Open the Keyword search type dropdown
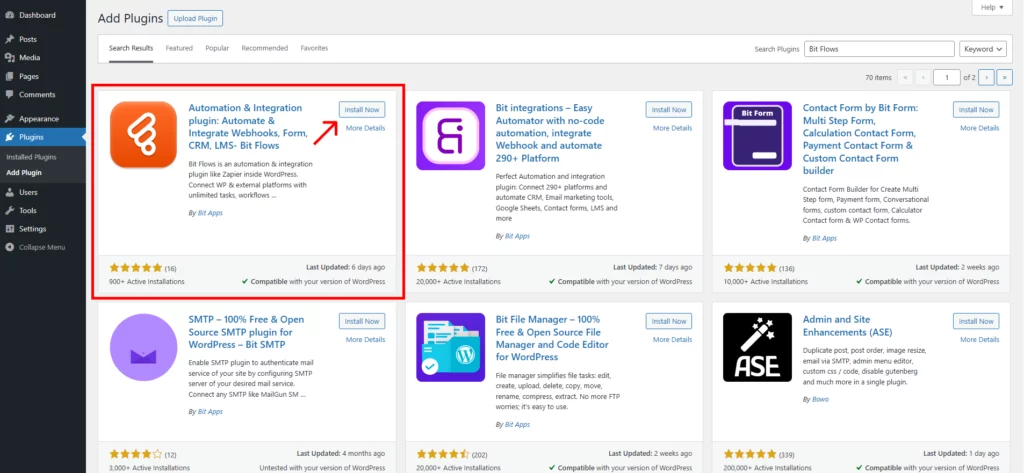This screenshot has width=1024, height=473. coord(982,48)
